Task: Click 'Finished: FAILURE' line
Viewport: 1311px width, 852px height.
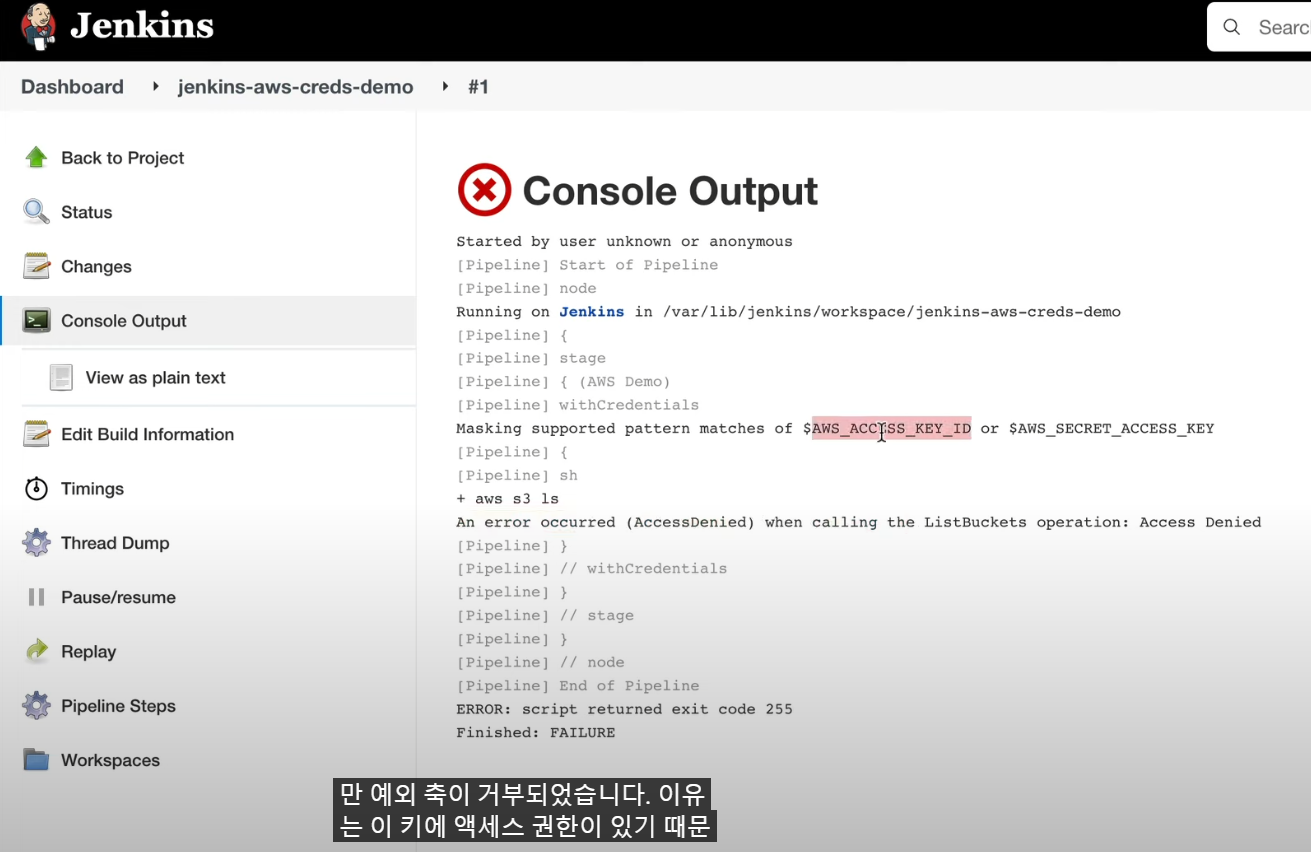Action: pos(535,733)
